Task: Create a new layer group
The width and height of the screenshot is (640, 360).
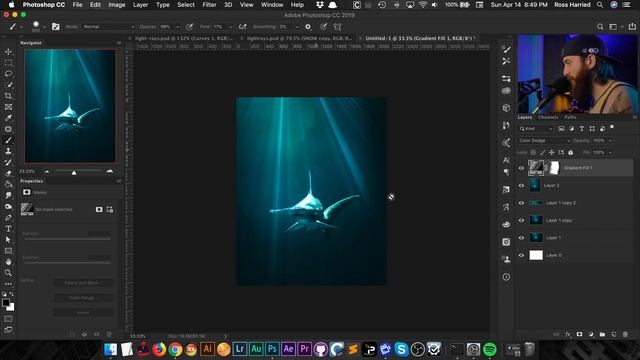Action: pos(602,334)
